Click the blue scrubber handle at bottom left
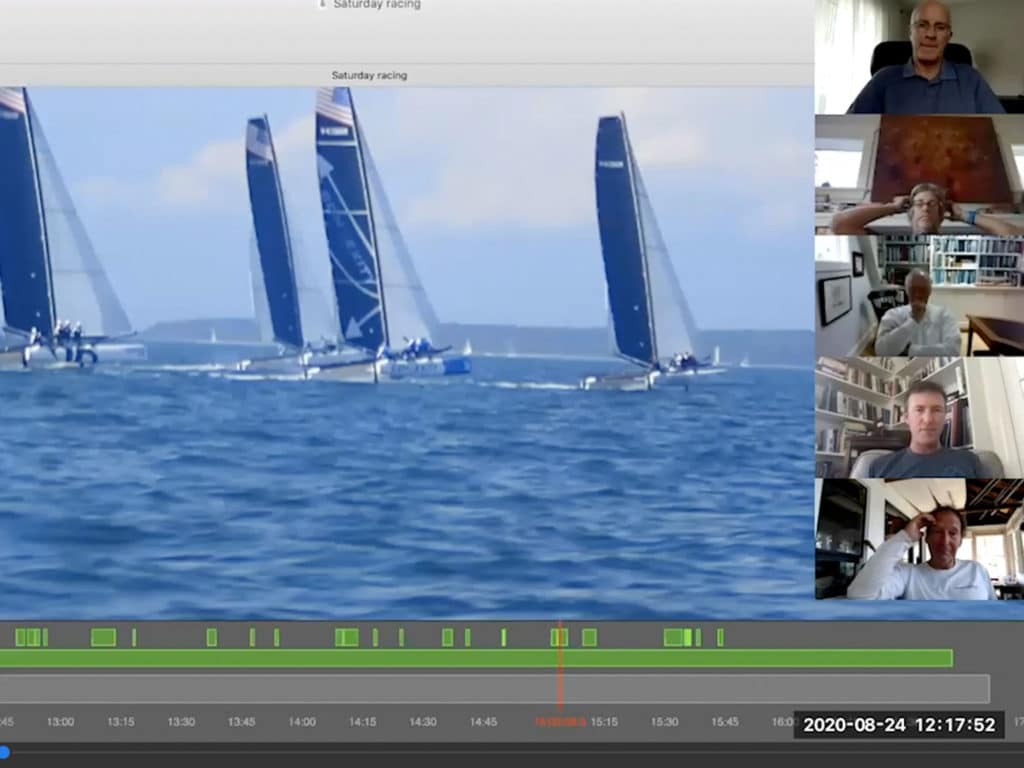 click(x=4, y=752)
